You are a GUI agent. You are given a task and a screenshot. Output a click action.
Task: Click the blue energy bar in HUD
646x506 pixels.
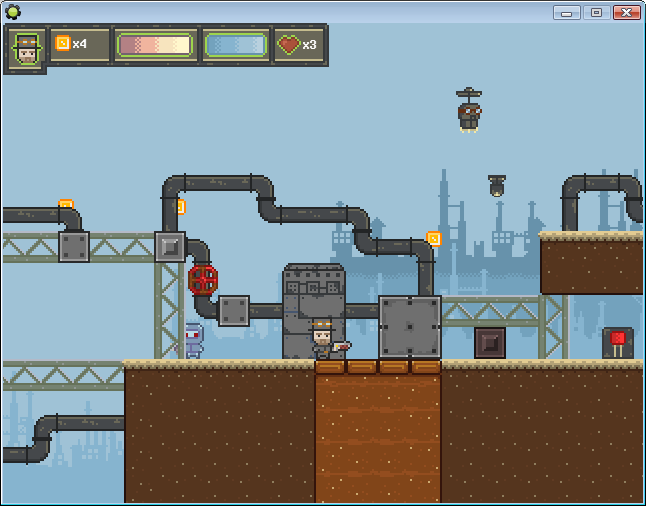pyautogui.click(x=236, y=45)
